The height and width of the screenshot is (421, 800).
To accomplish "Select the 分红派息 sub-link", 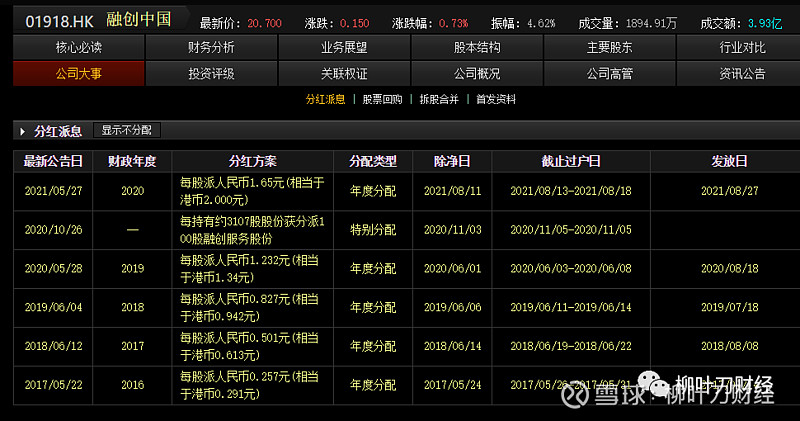I will point(326,99).
